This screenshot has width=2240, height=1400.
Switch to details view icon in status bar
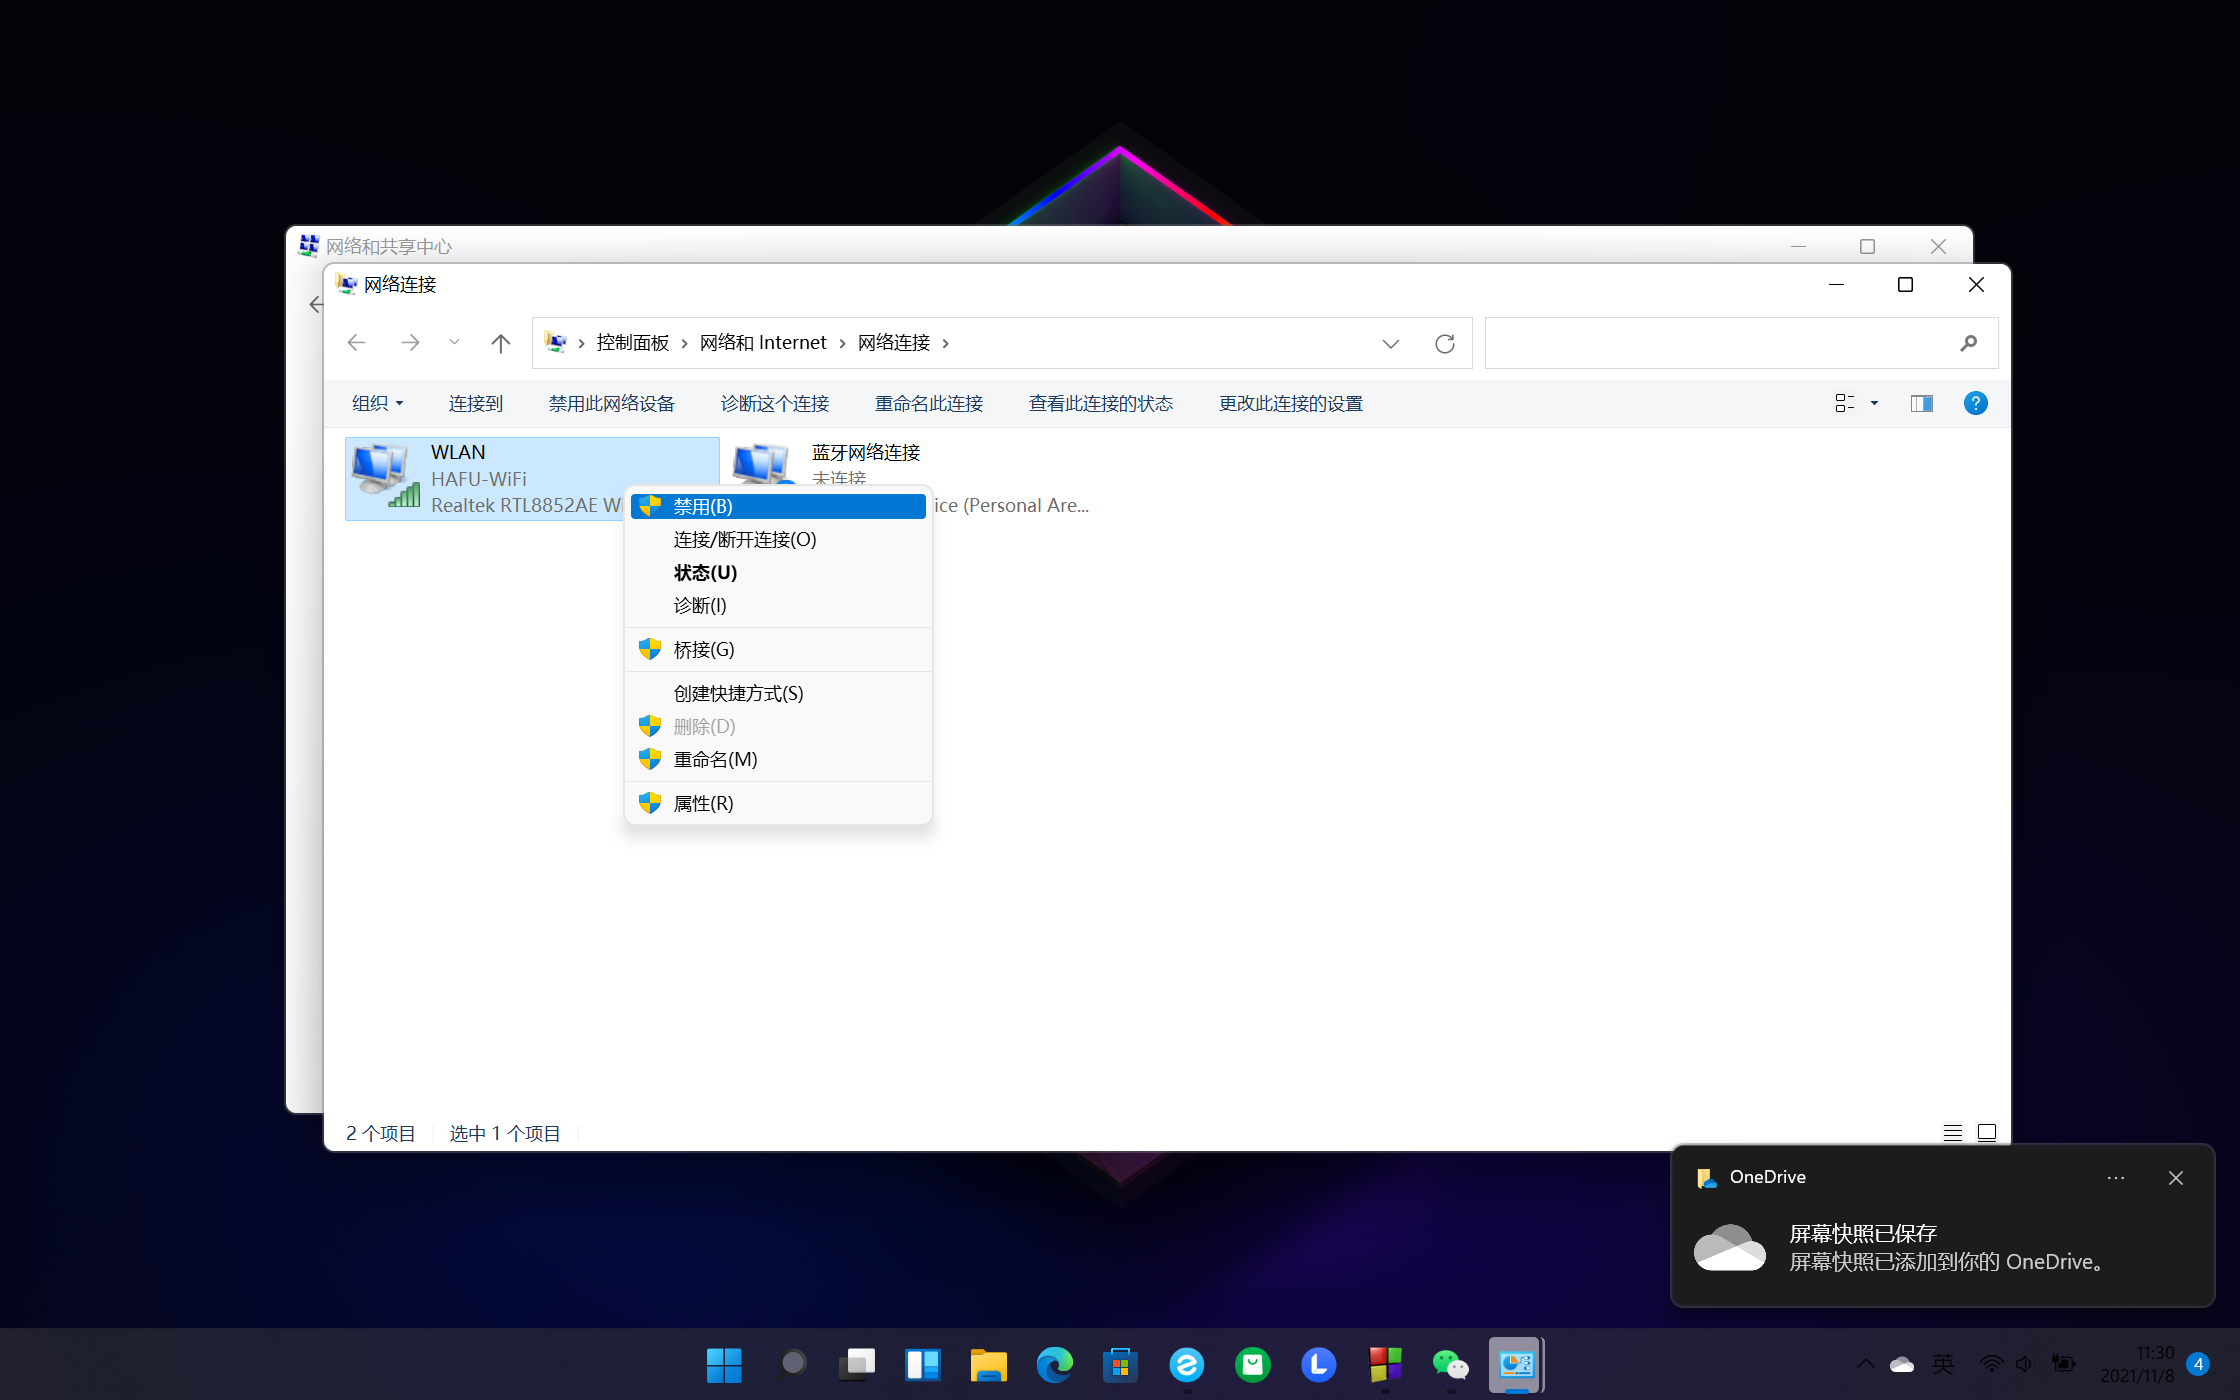(x=1952, y=1132)
